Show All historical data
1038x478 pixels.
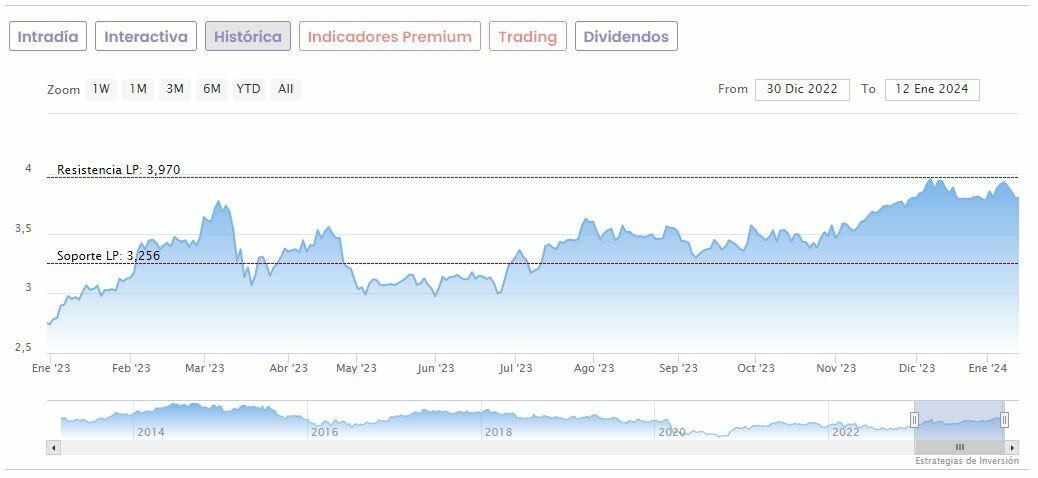point(286,89)
